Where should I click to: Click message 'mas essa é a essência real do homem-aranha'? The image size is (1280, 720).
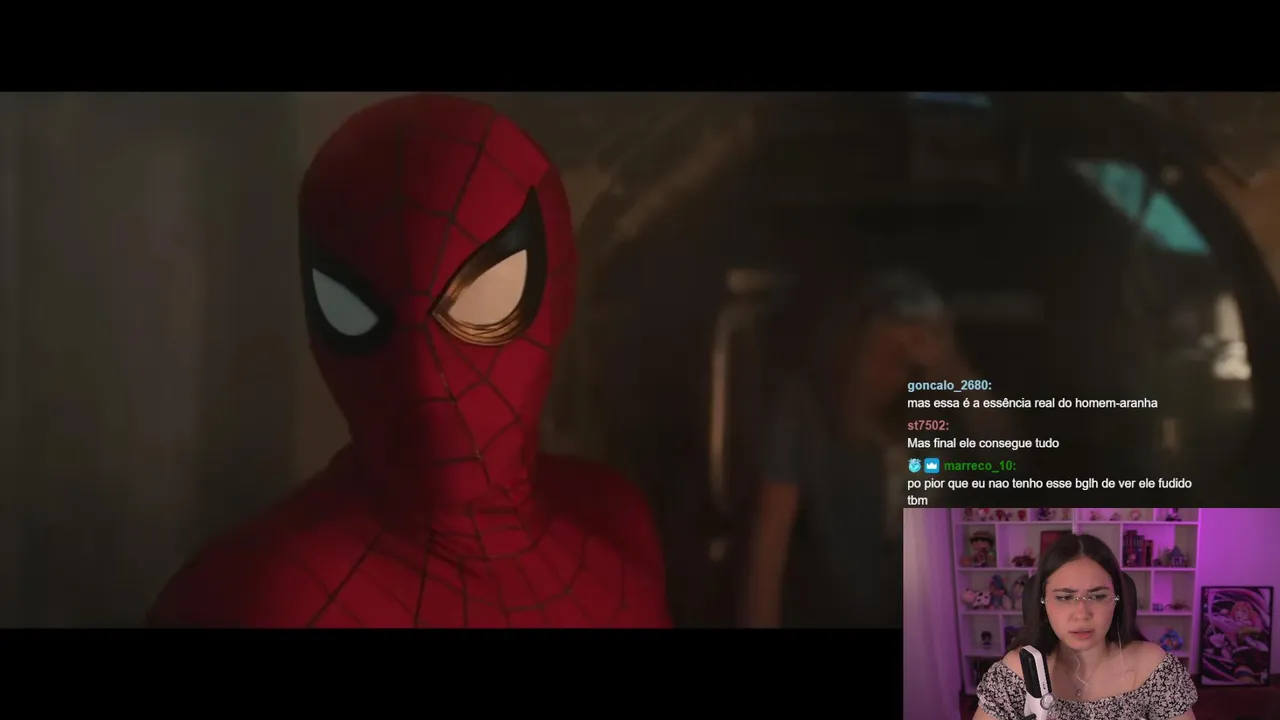click(1032, 403)
